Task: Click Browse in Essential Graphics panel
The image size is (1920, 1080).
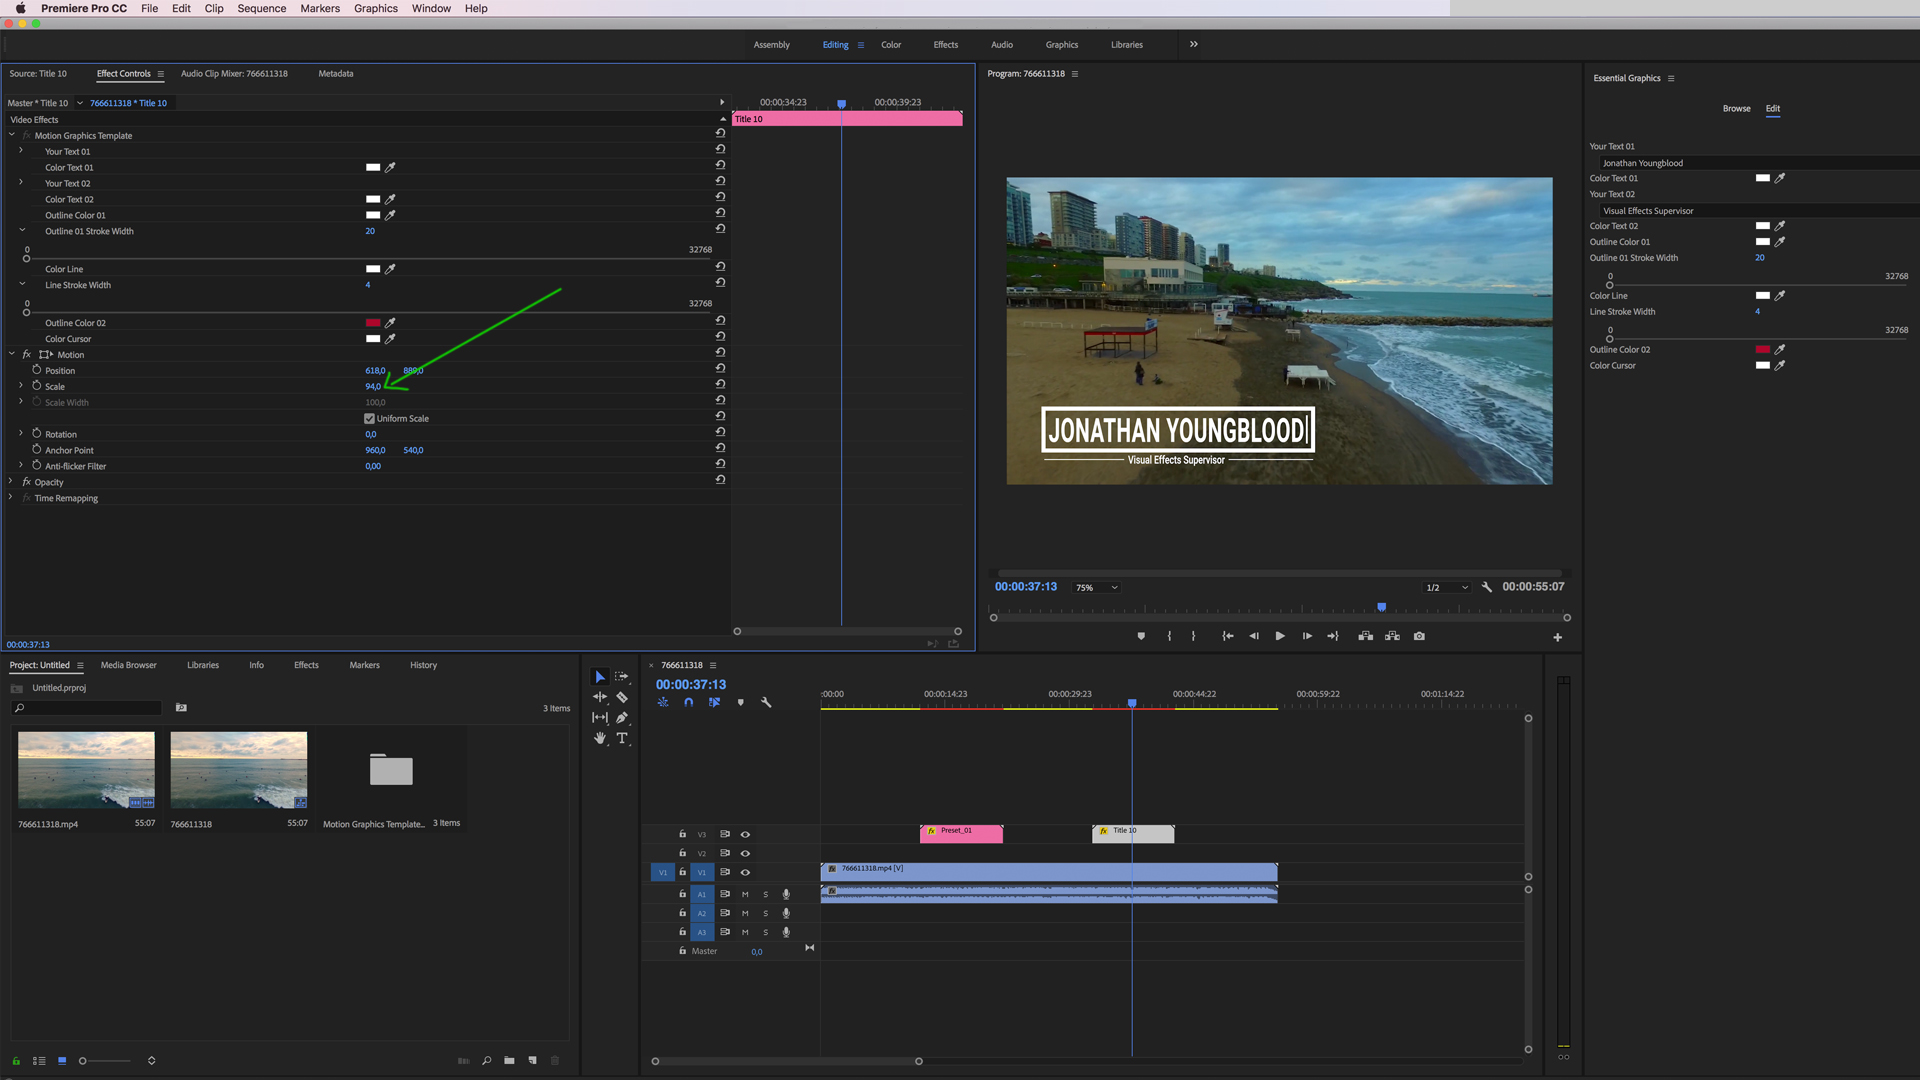Action: pos(1736,108)
